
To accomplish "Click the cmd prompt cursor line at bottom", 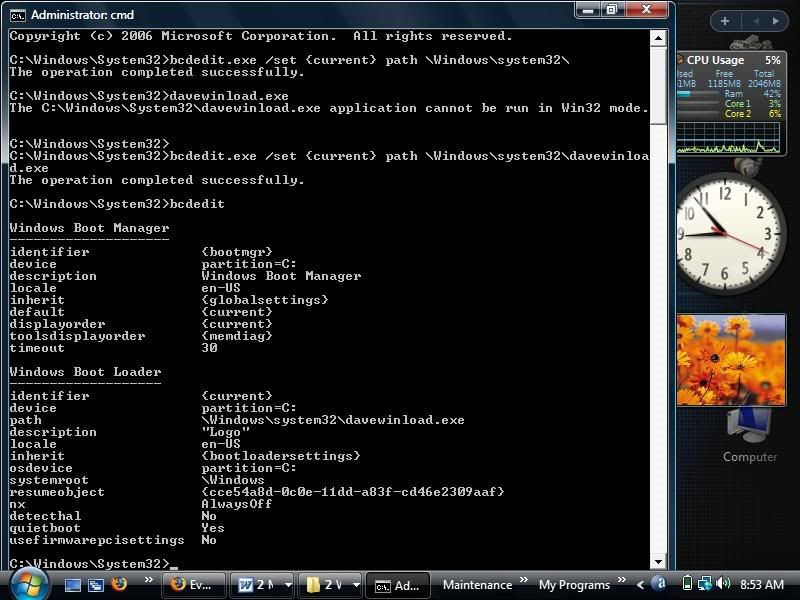I will click(93, 563).
